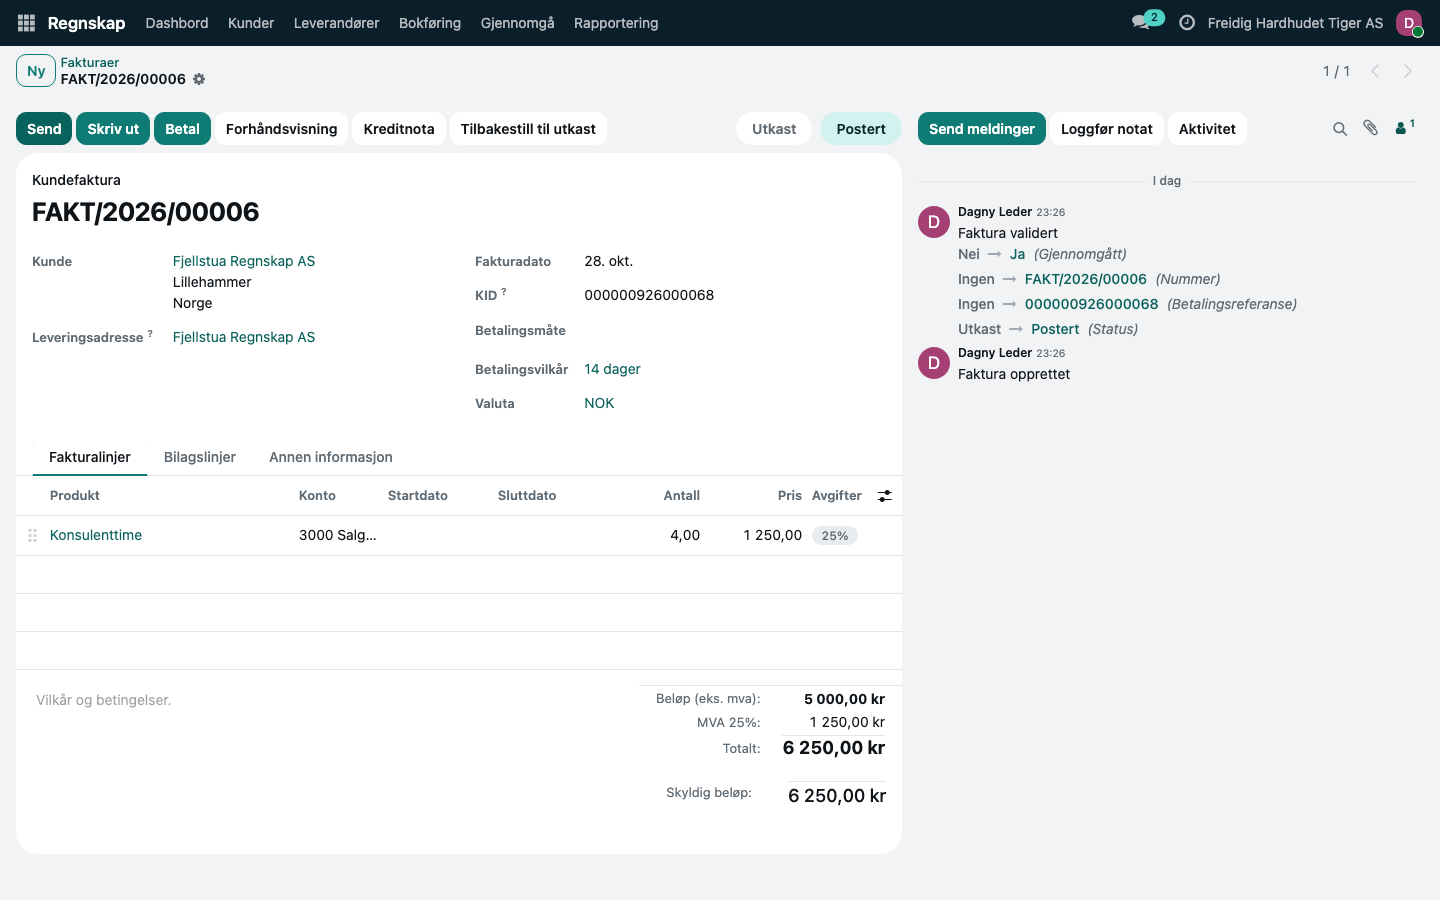The height and width of the screenshot is (900, 1440).
Task: Open attachments via the paperclip icon
Action: coord(1371,128)
